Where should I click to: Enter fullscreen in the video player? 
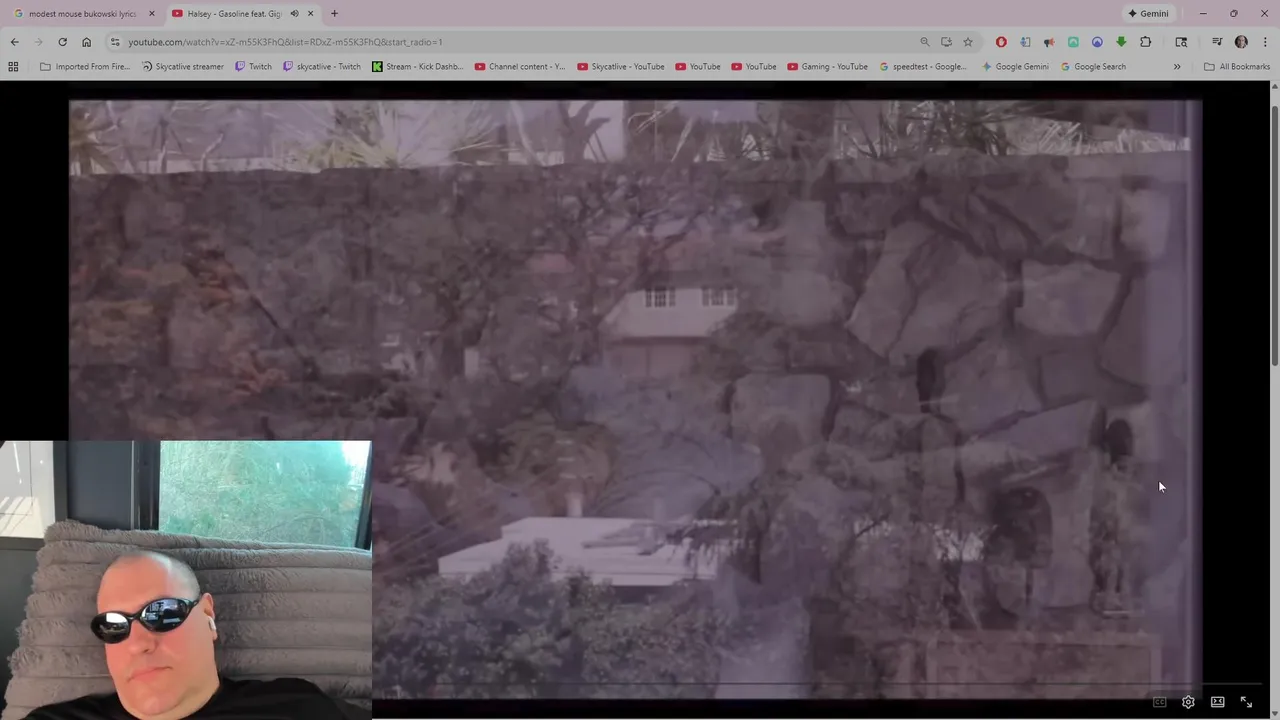[1246, 702]
